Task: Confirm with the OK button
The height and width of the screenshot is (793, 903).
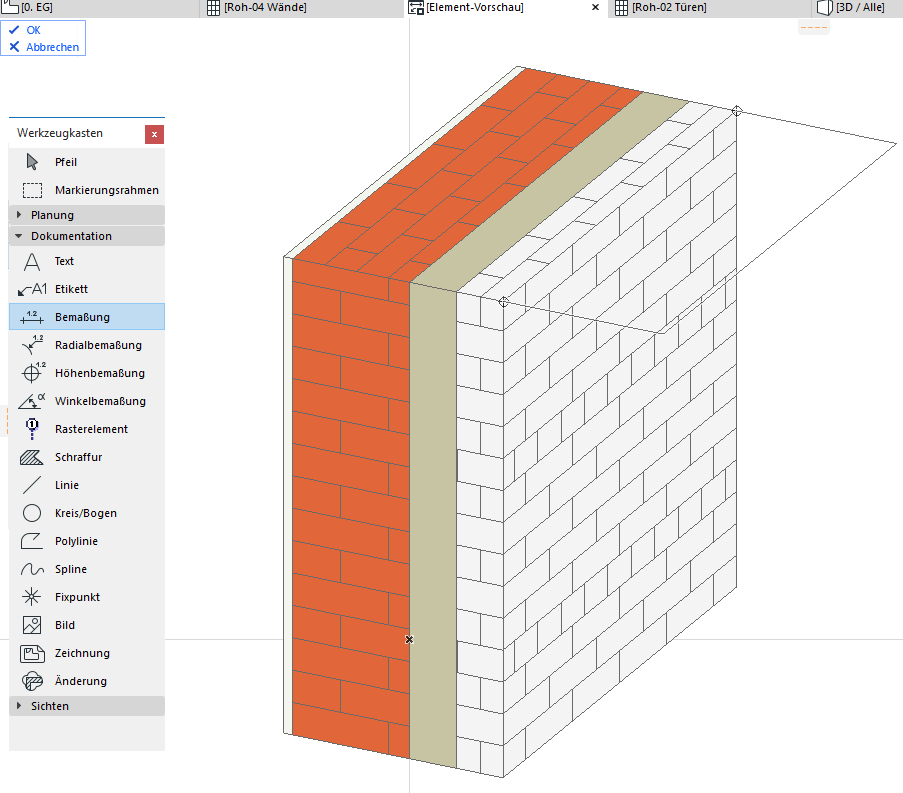Action: click(25, 30)
